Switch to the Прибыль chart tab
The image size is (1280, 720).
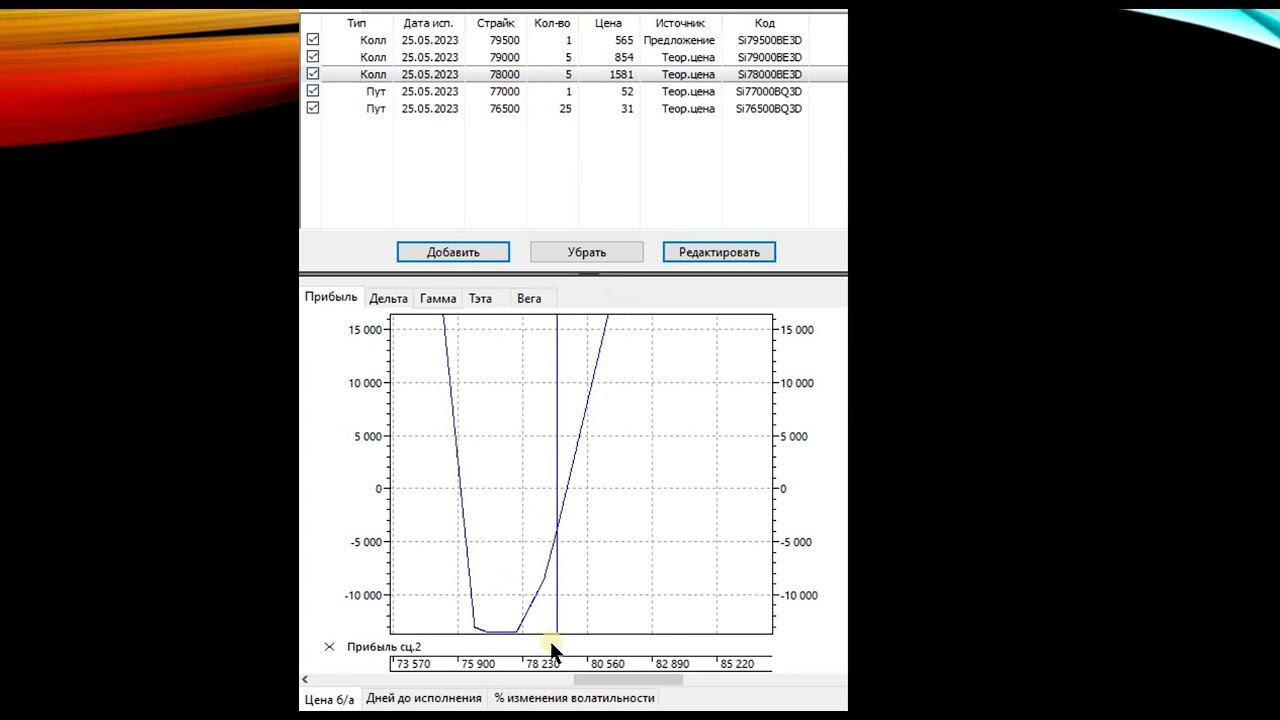point(331,297)
